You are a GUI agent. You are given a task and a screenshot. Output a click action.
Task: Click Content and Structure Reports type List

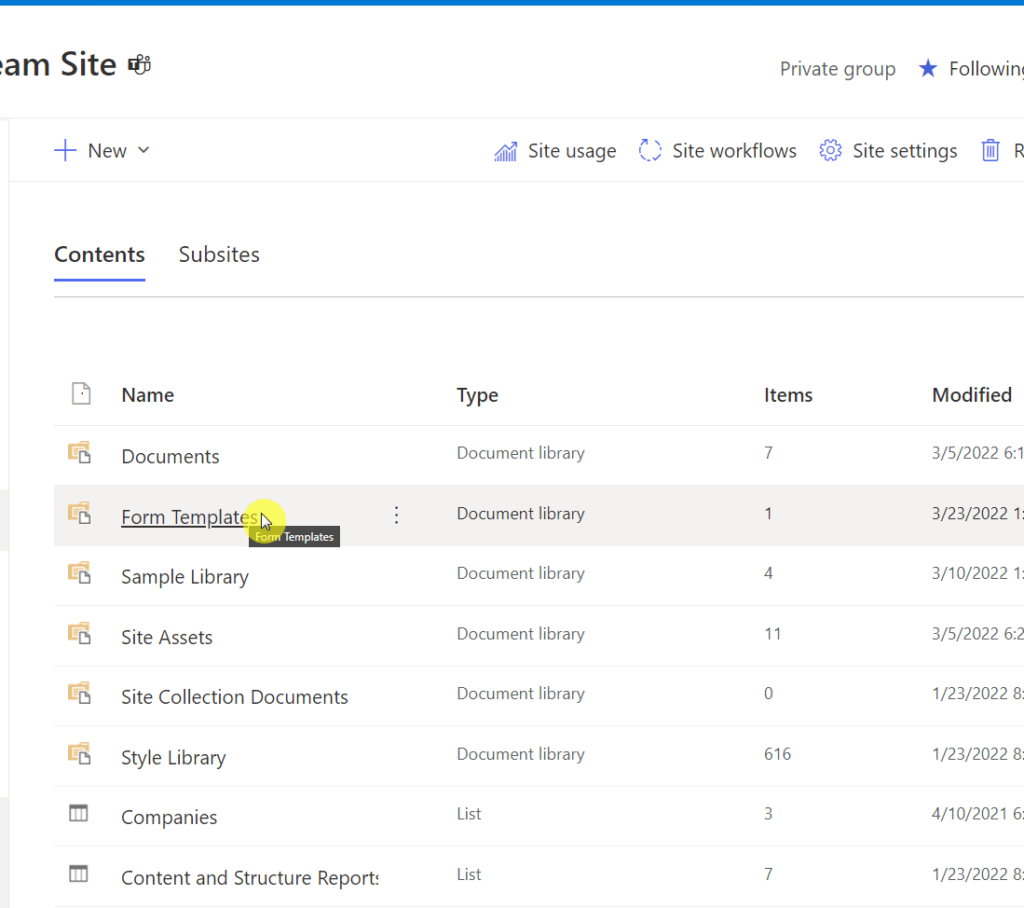pyautogui.click(x=469, y=874)
